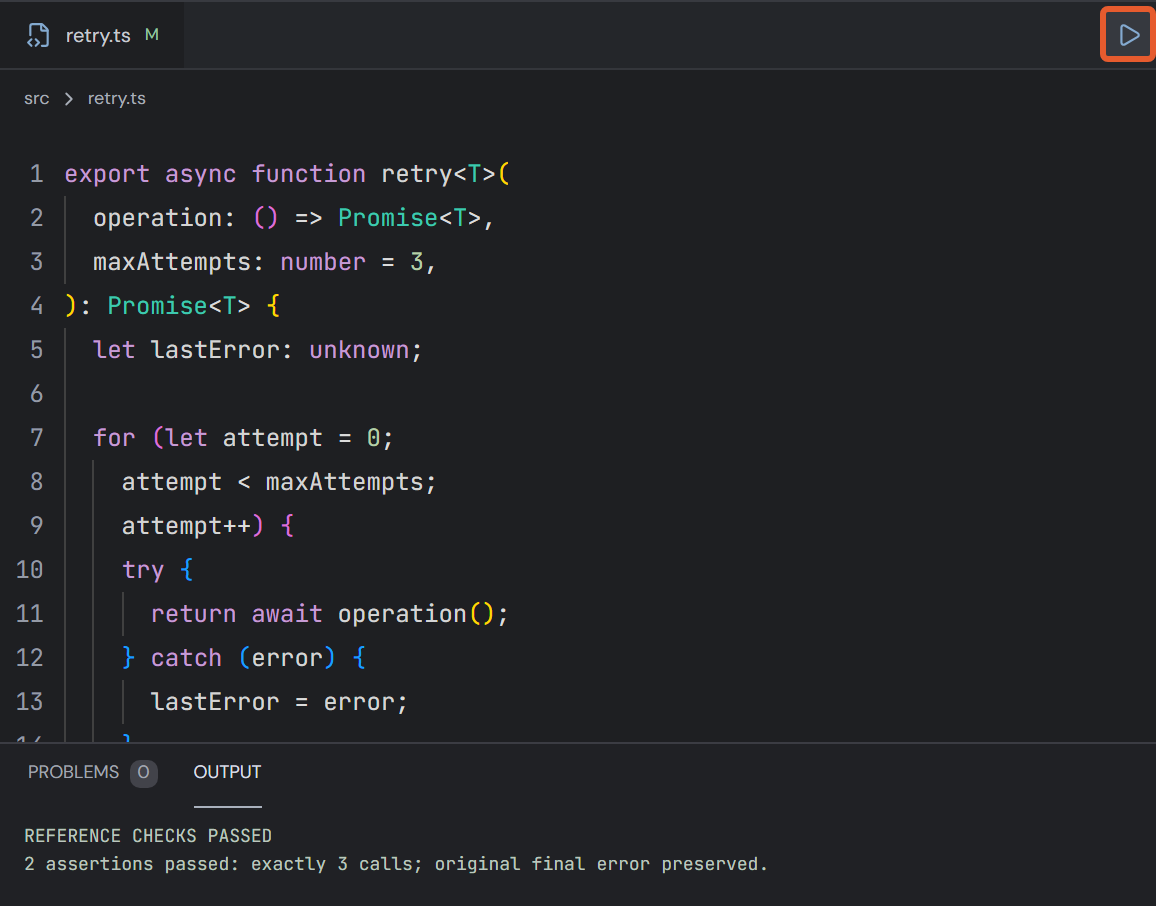Click 'async' keyword on line 1

tap(201, 174)
